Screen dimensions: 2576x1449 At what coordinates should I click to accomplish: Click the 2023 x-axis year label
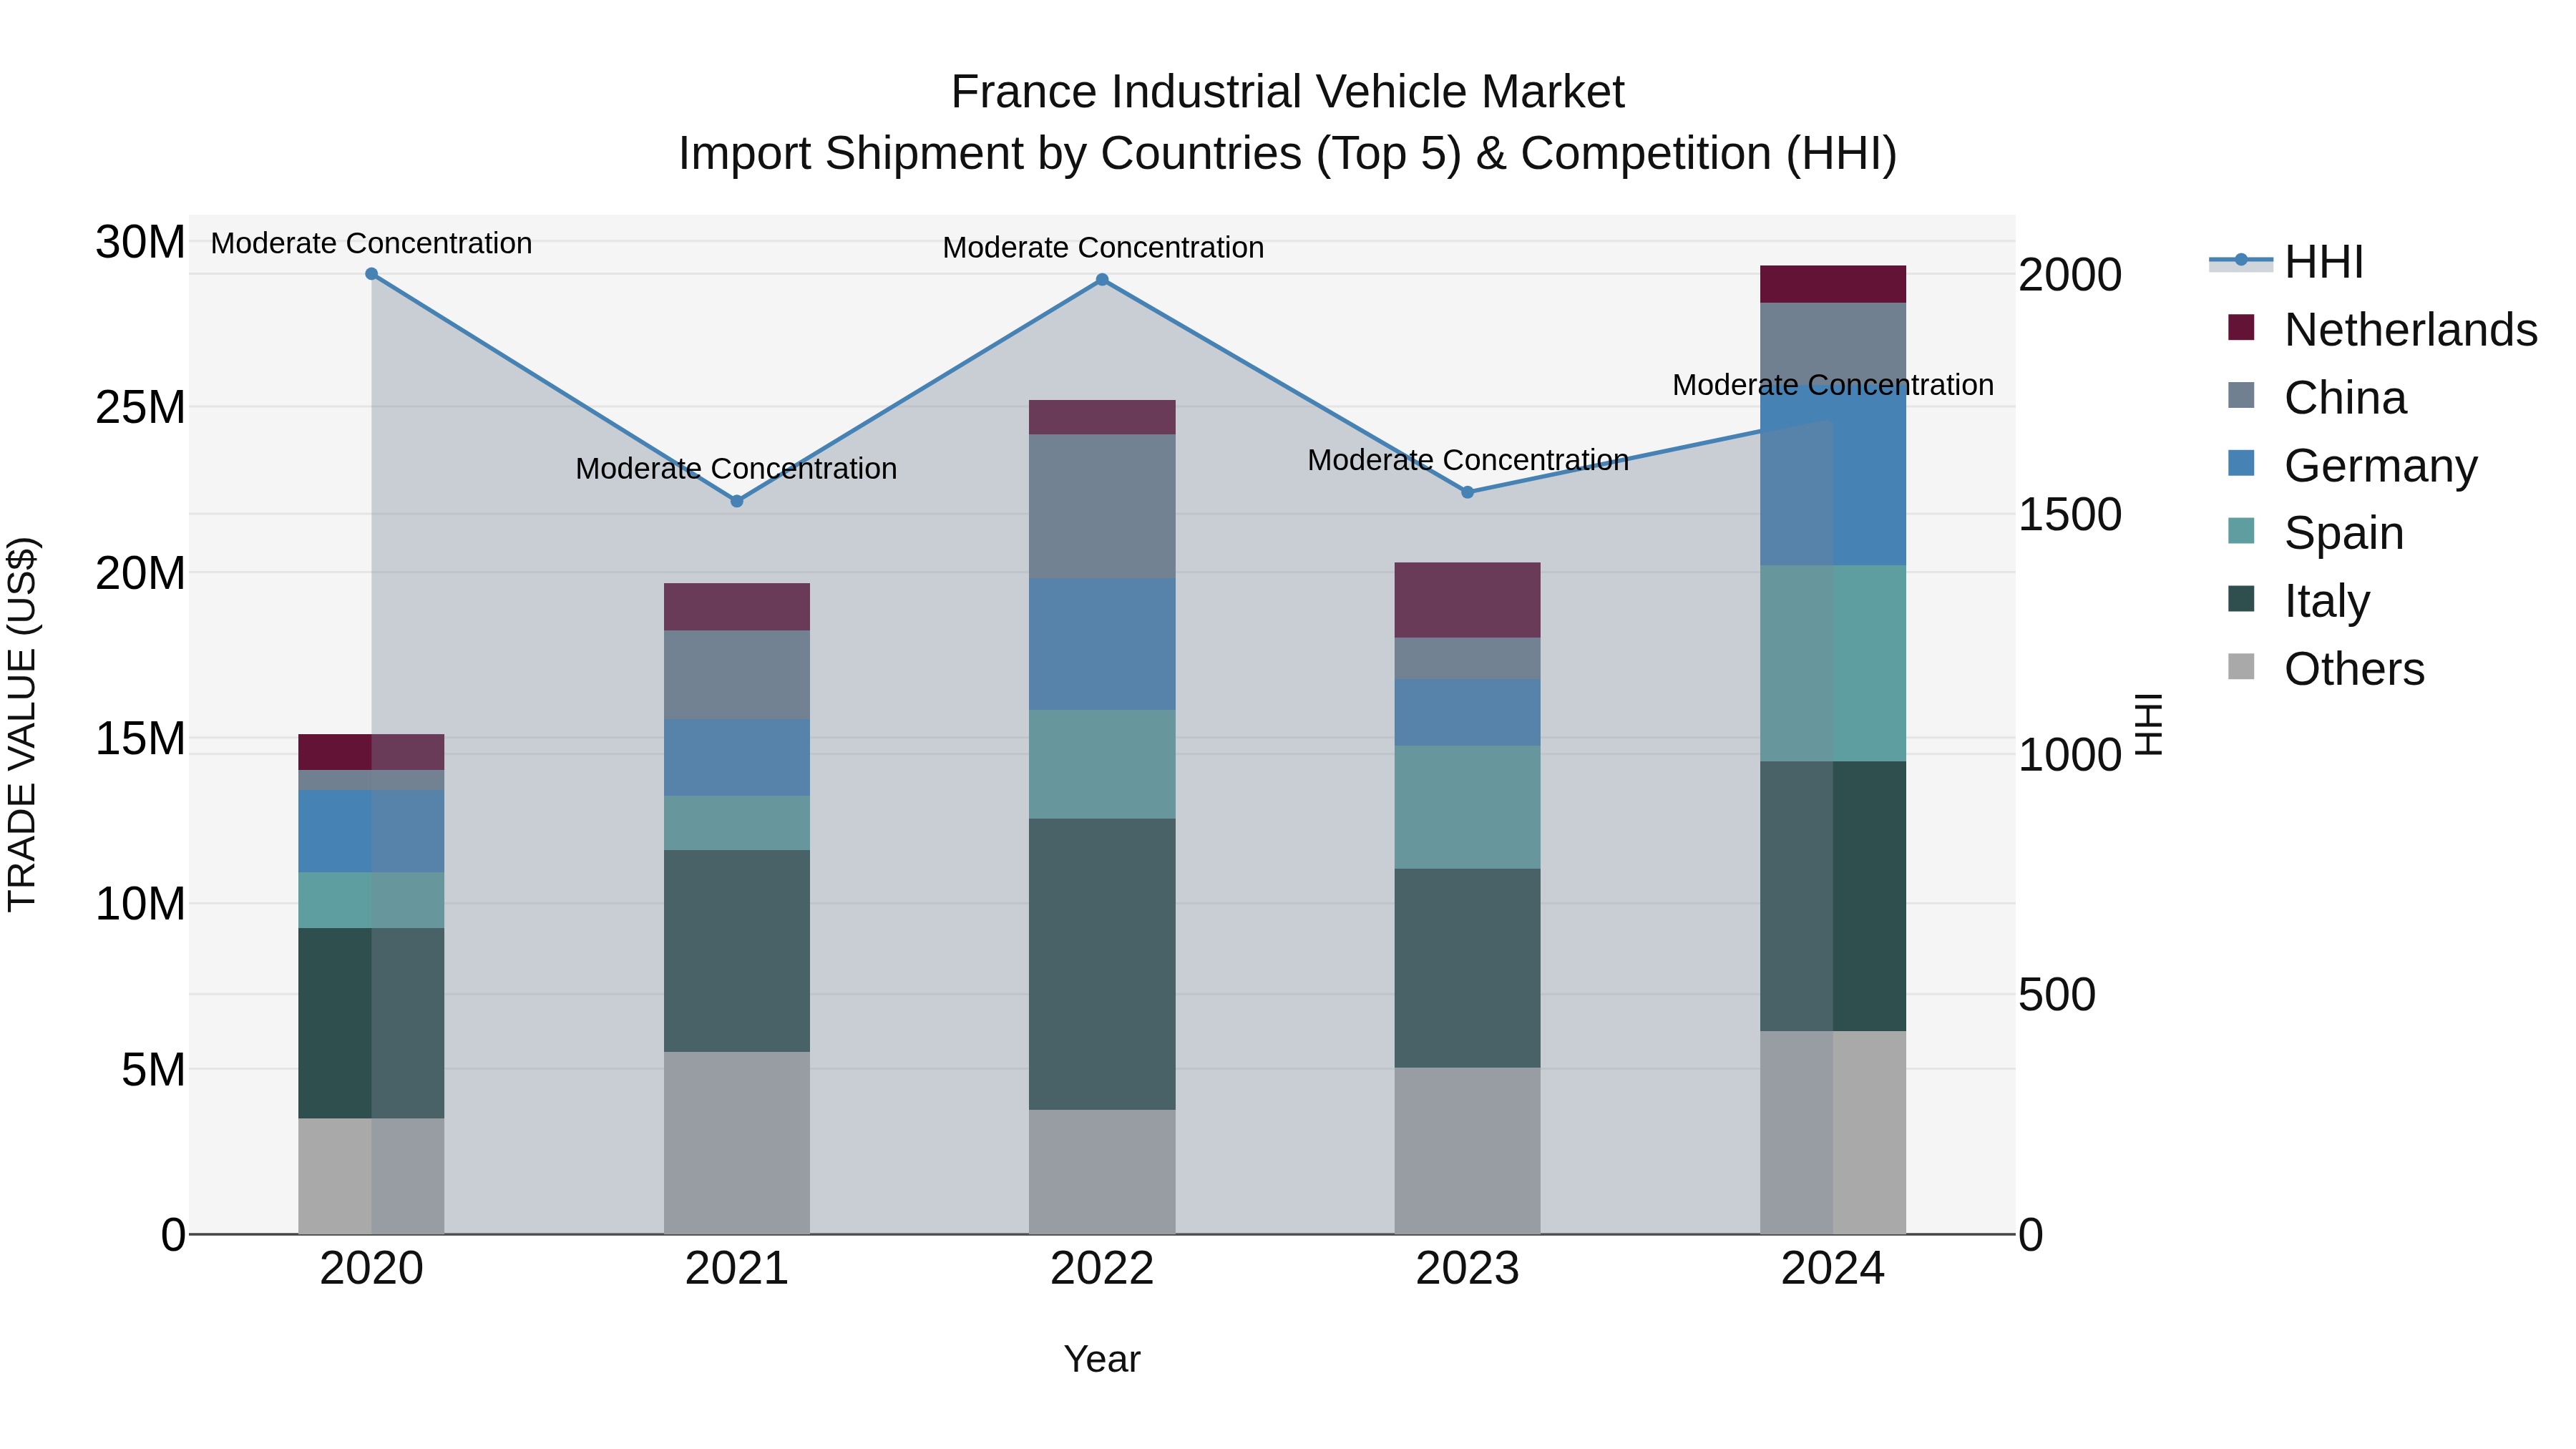pos(1467,1269)
